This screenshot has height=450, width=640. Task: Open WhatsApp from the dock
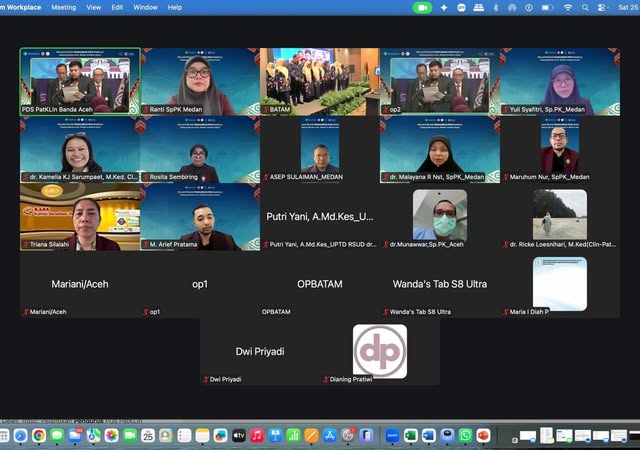click(x=465, y=436)
